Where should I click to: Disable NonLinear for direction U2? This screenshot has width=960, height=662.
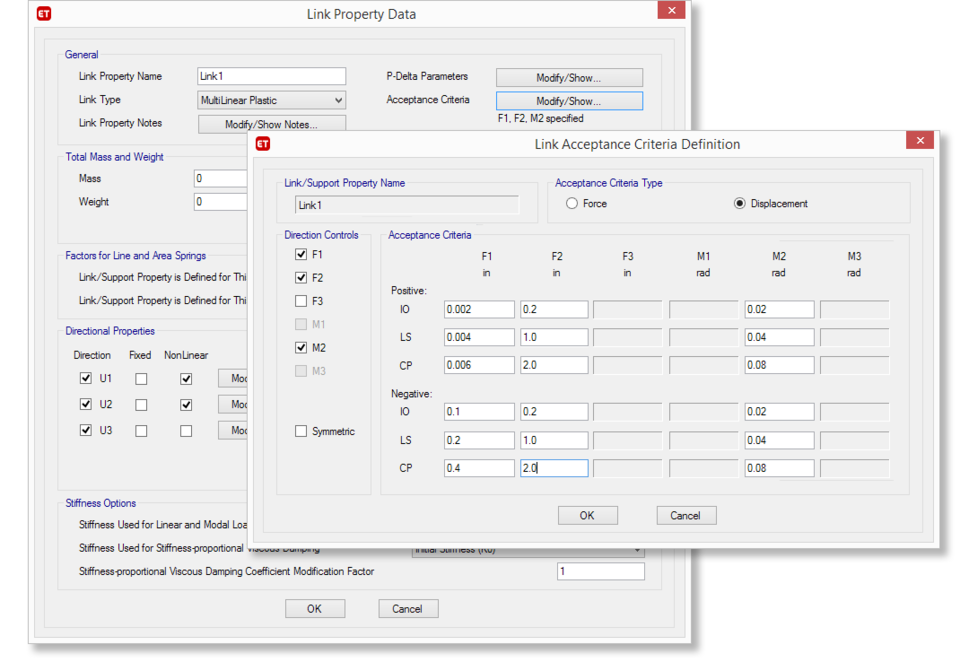point(186,404)
